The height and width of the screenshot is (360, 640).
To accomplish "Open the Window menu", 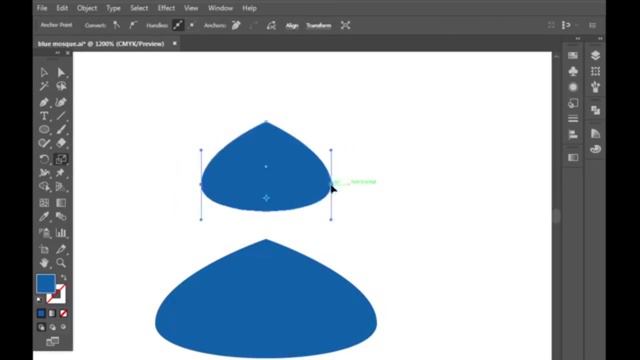I will pyautogui.click(x=220, y=8).
